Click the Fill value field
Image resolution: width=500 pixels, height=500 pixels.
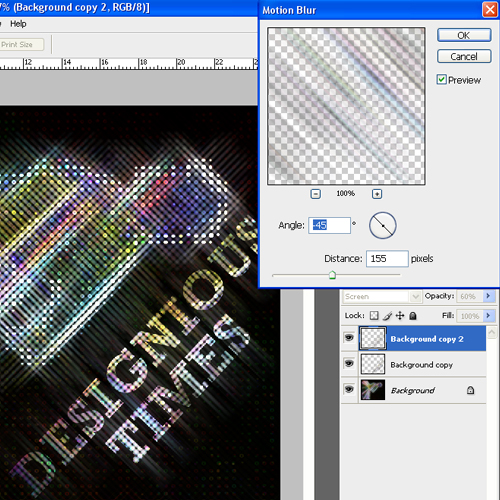469,316
